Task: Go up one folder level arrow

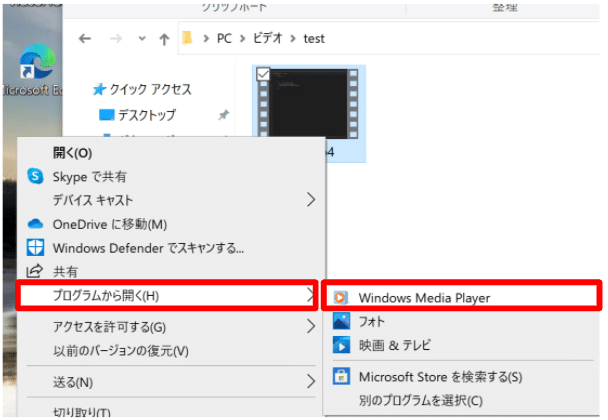Action: pos(164,39)
